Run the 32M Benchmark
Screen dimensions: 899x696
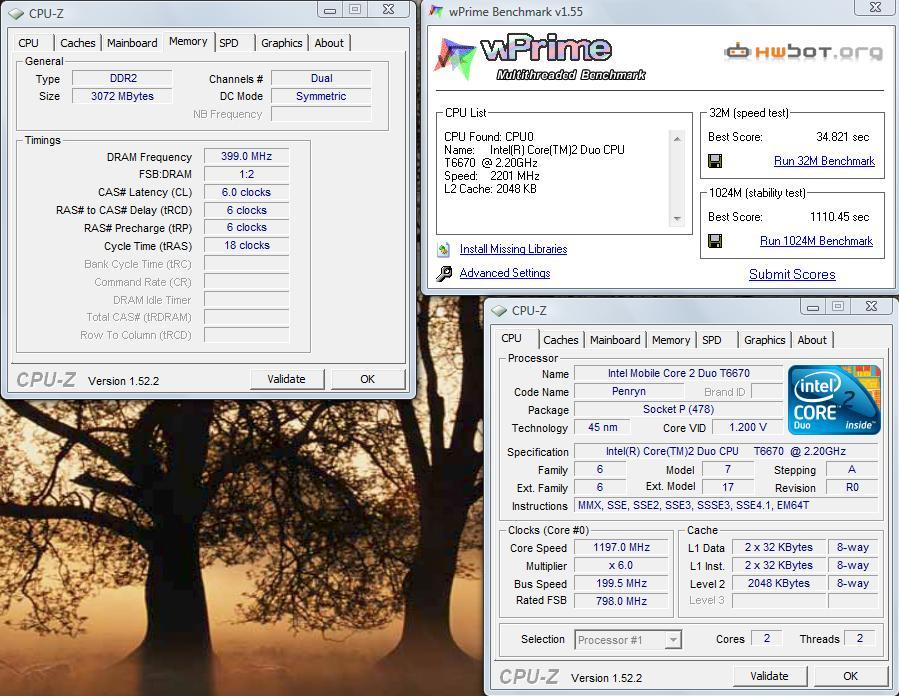tap(824, 161)
